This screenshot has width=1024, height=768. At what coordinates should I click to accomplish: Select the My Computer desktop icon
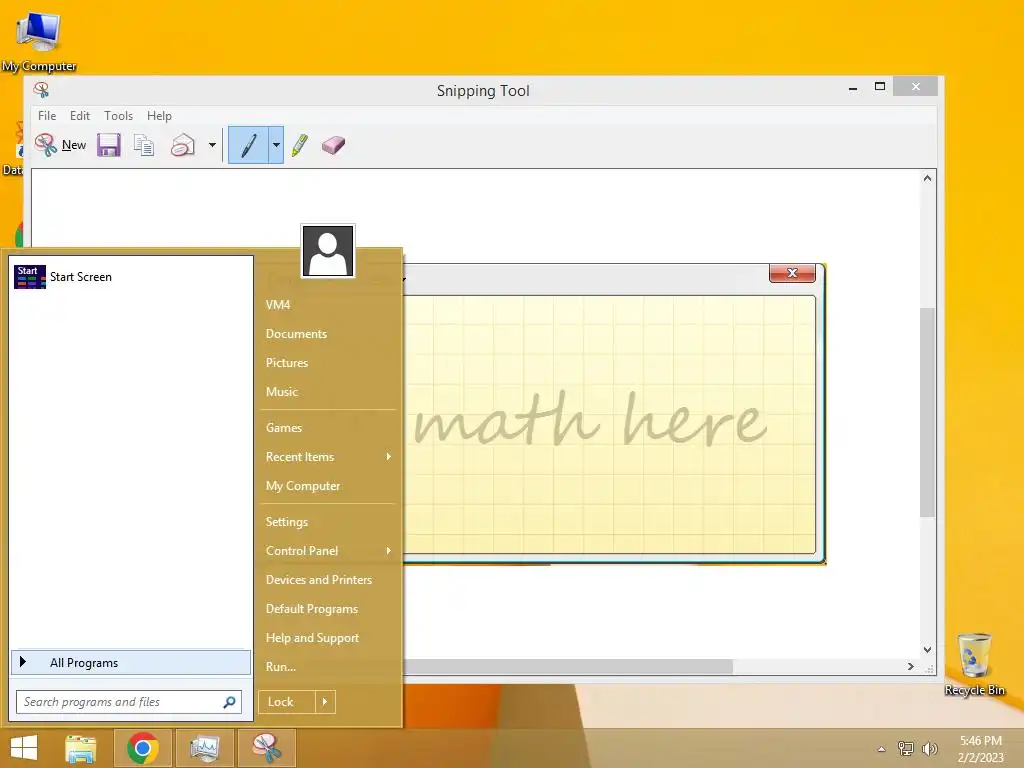coord(39,41)
